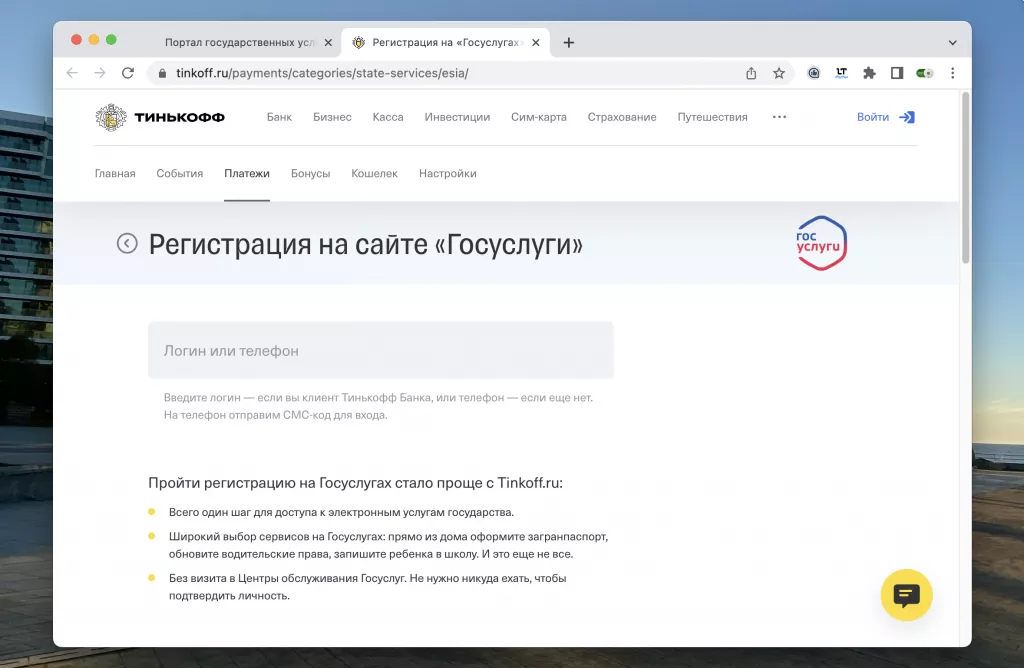Click the Госуслуги logo icon
The height and width of the screenshot is (668, 1024).
pos(820,242)
